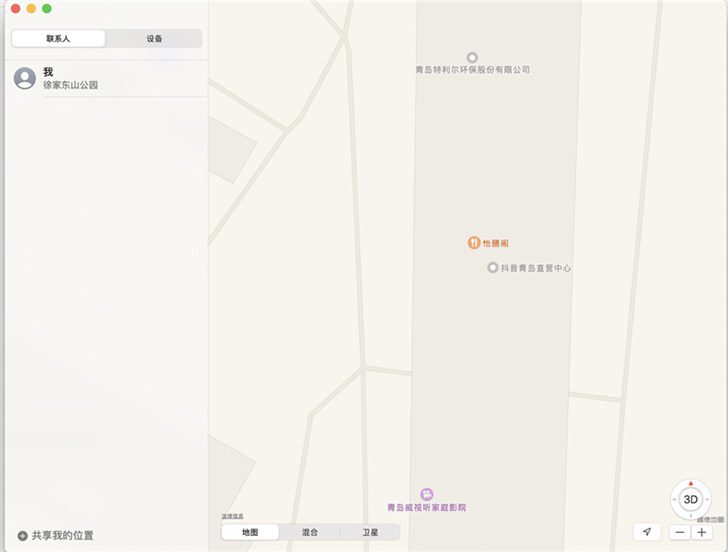Click the 青岛威视听家庭影院 cinema marker
This screenshot has width=728, height=552.
coord(427,494)
